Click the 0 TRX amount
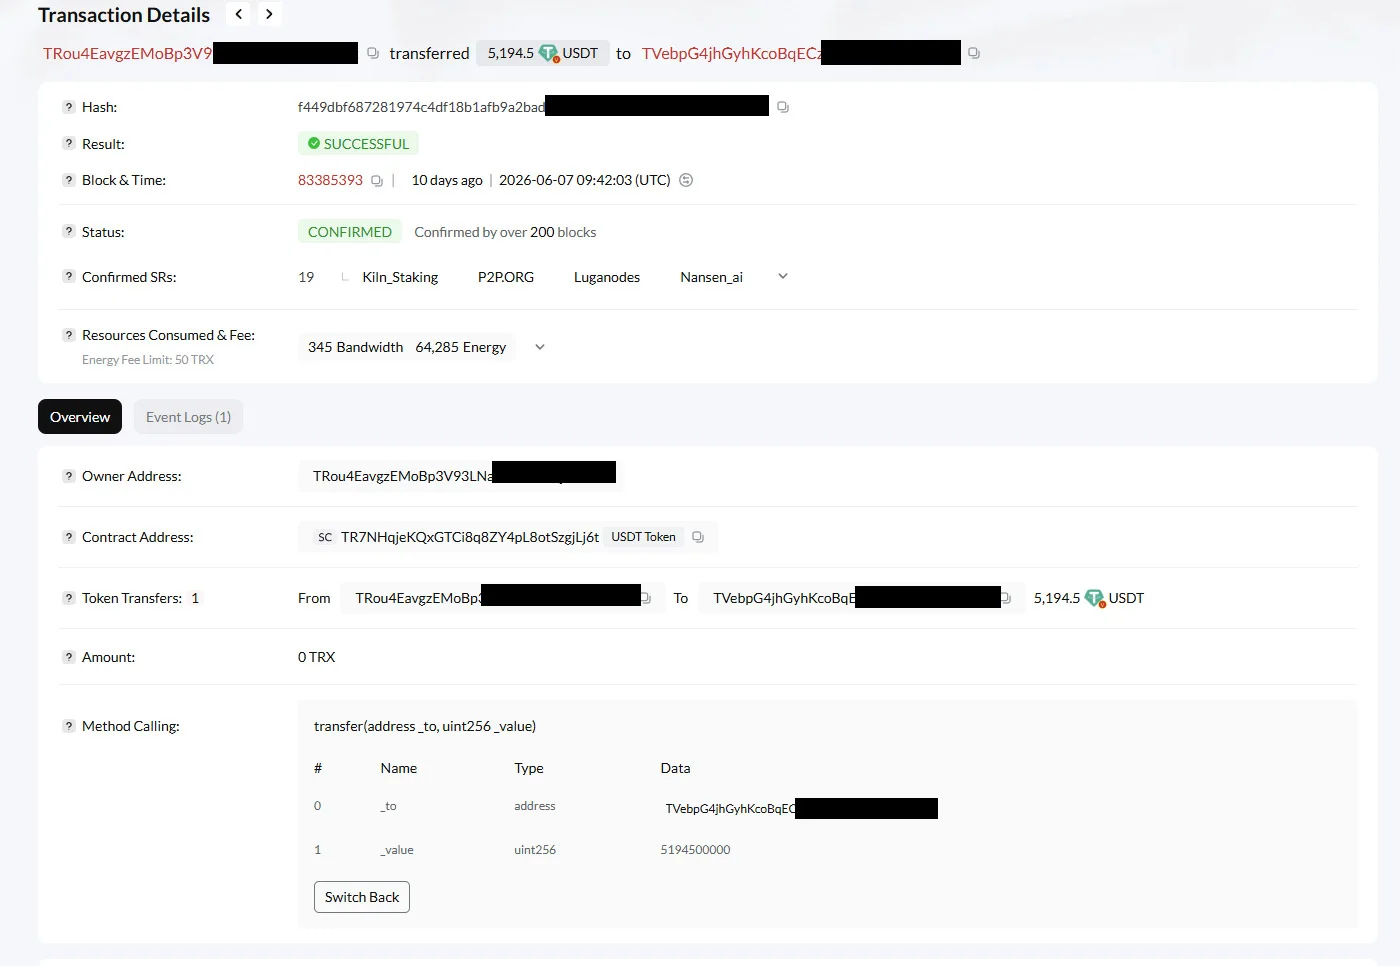This screenshot has height=966, width=1400. [316, 657]
